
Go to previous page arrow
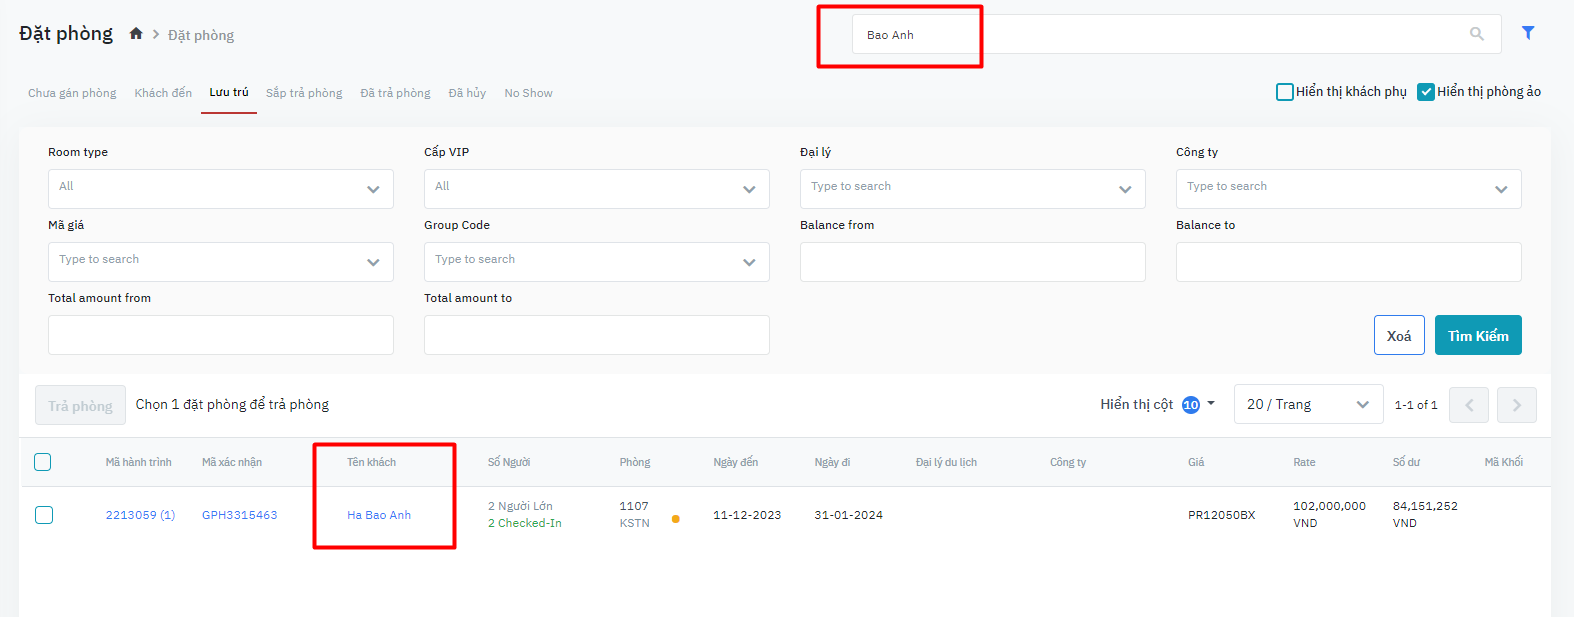1468,405
